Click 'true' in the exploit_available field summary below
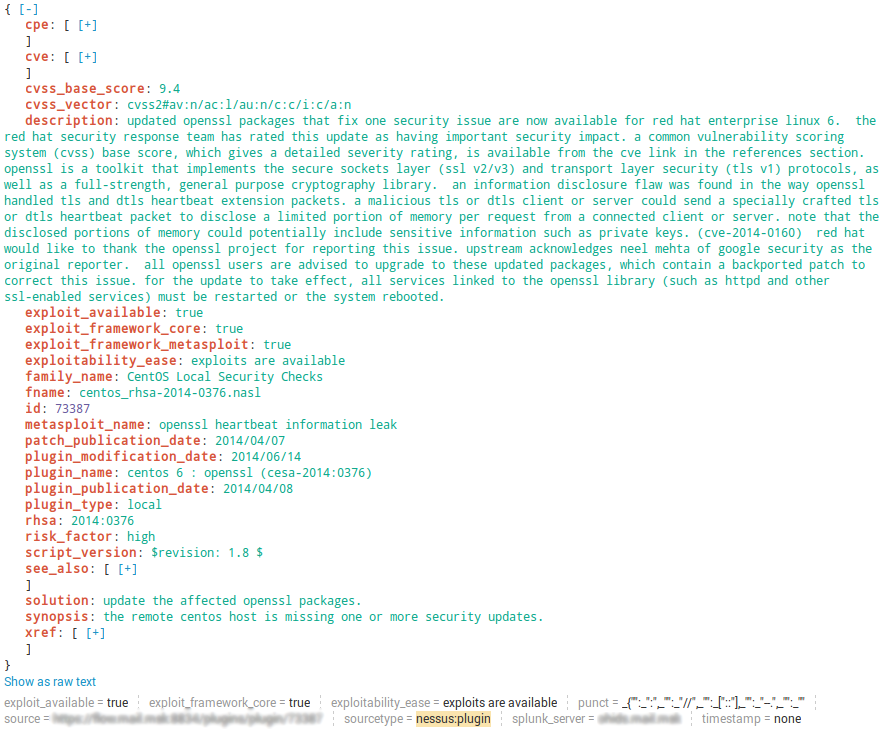The image size is (895, 729). pos(118,703)
